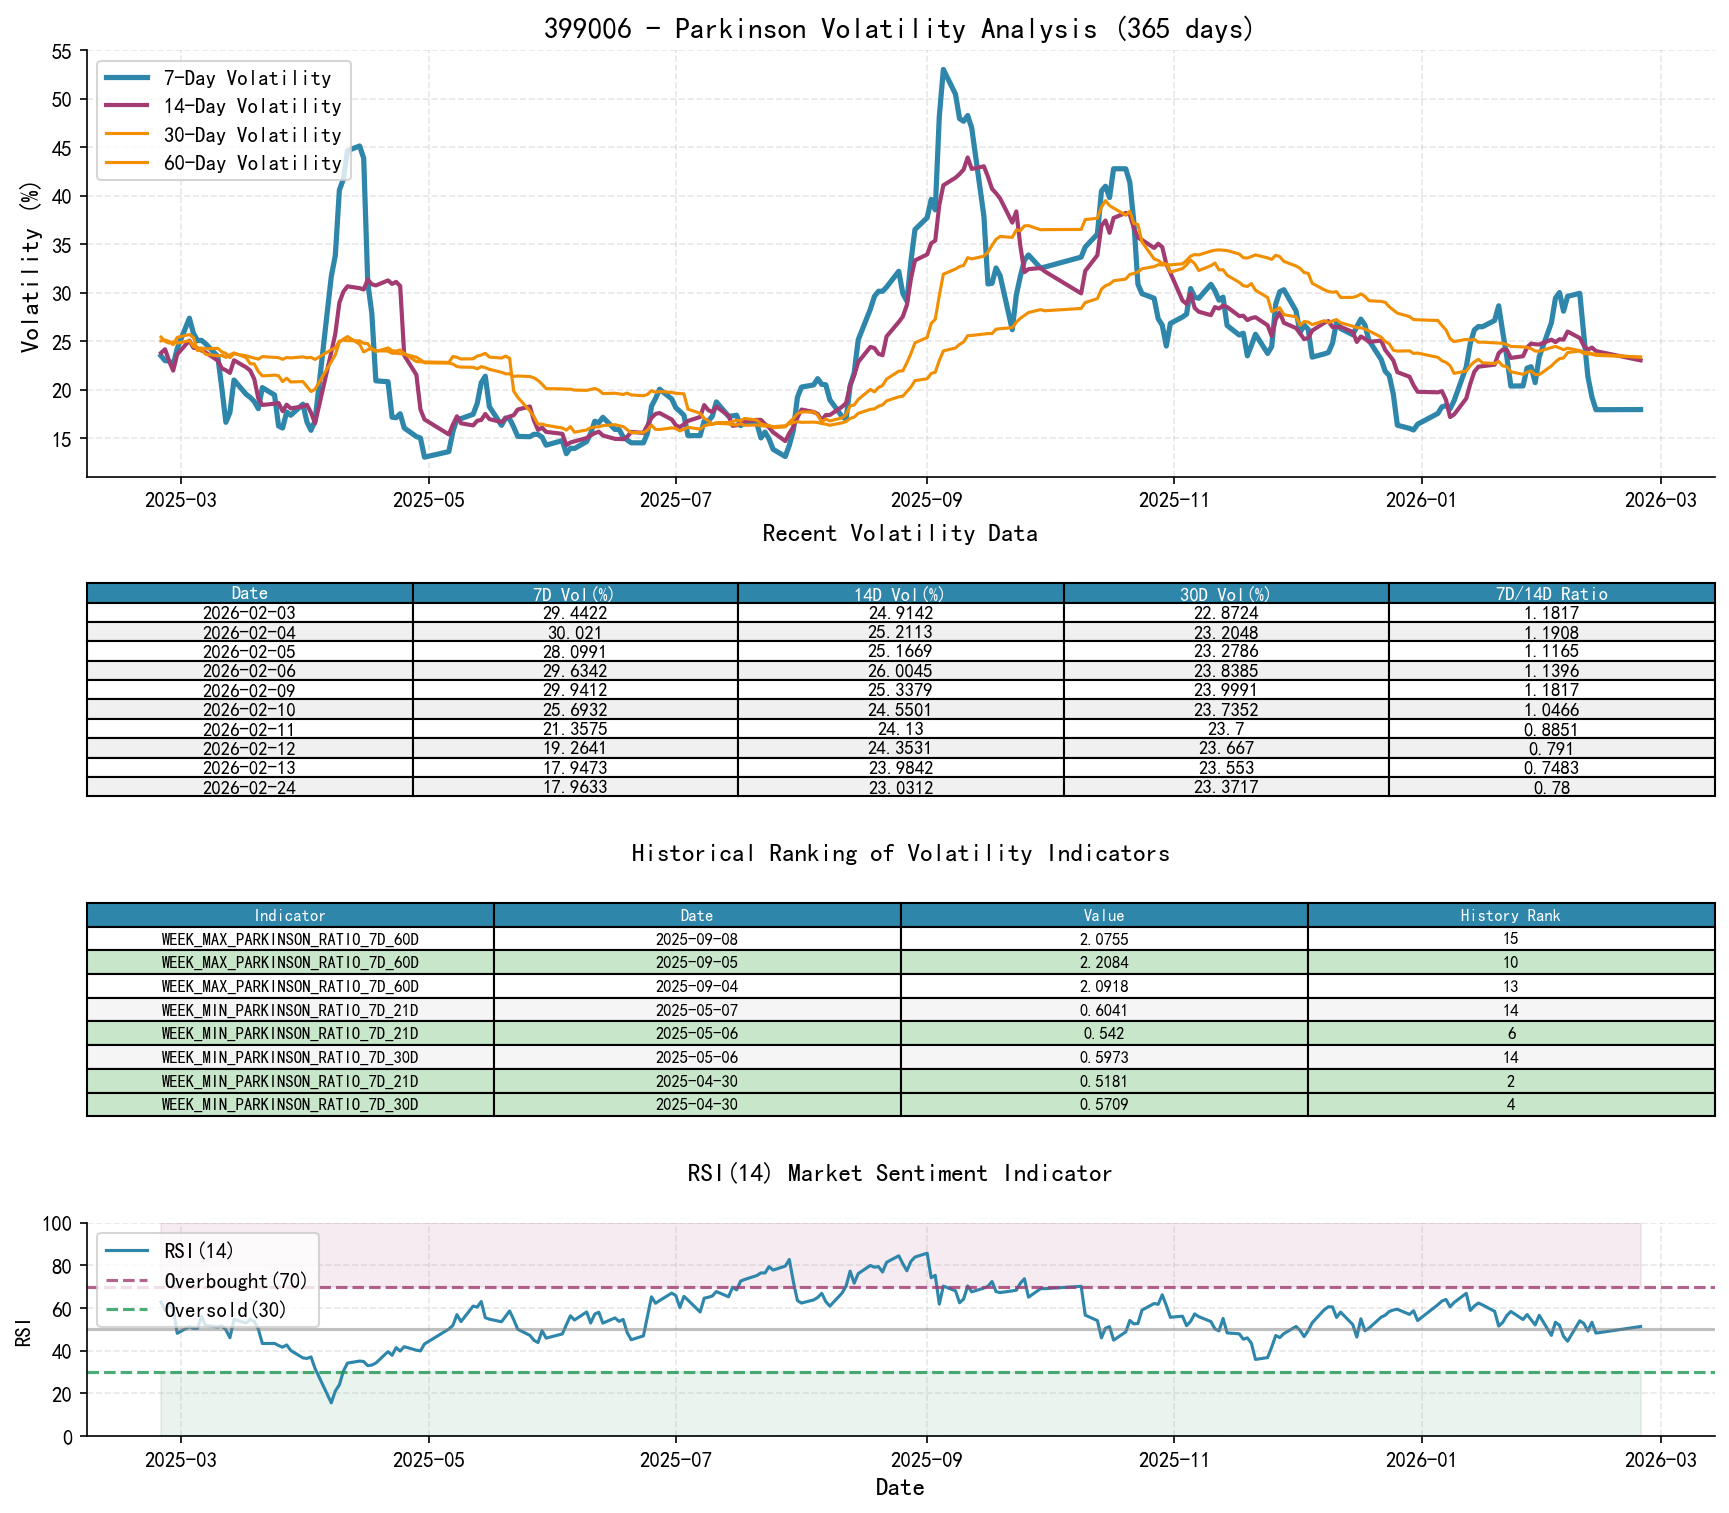Select the 30-Day Volatility legend line marker
This screenshot has height=1513, width=1729.
click(x=129, y=135)
